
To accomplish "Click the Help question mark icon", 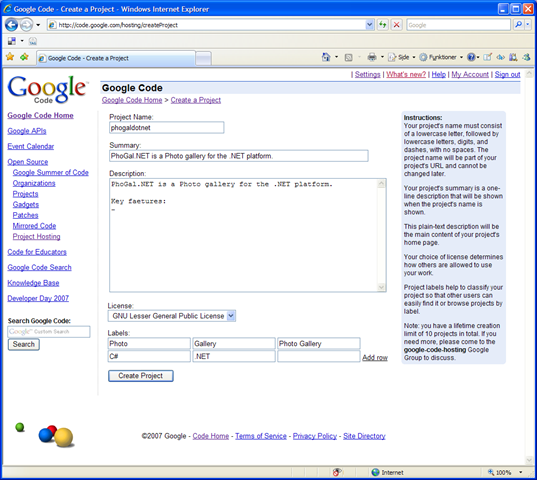I will pos(471,57).
